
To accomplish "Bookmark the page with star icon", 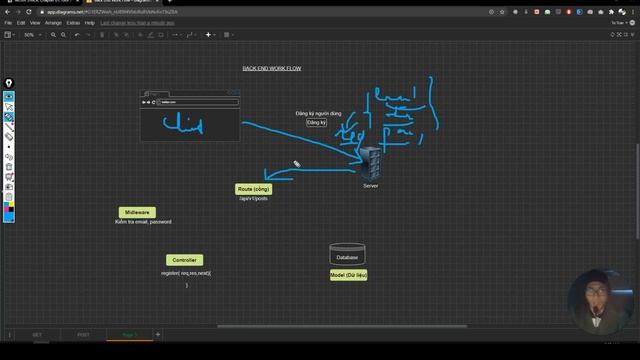I will (502, 12).
